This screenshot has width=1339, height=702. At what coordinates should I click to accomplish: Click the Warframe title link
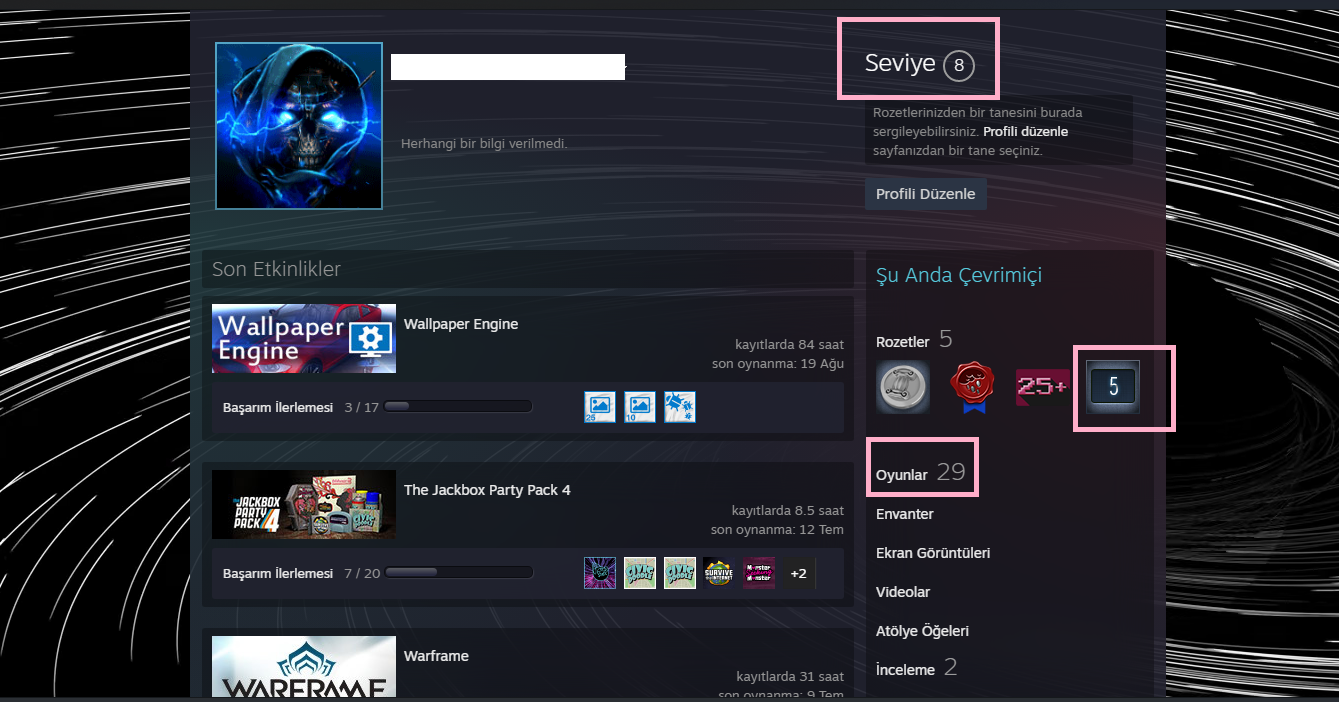436,656
